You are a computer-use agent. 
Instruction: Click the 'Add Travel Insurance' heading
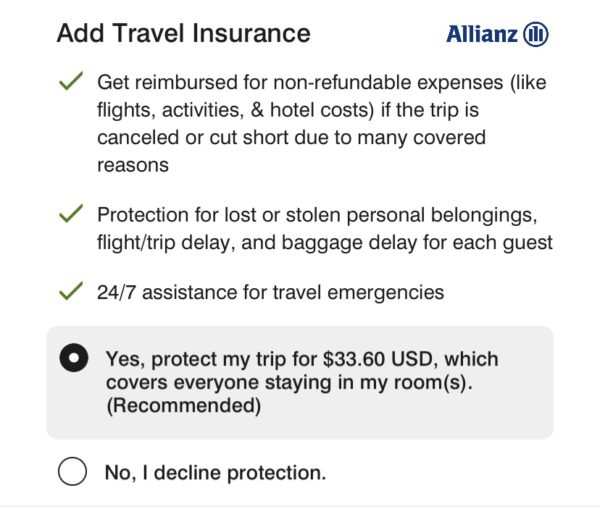[184, 33]
